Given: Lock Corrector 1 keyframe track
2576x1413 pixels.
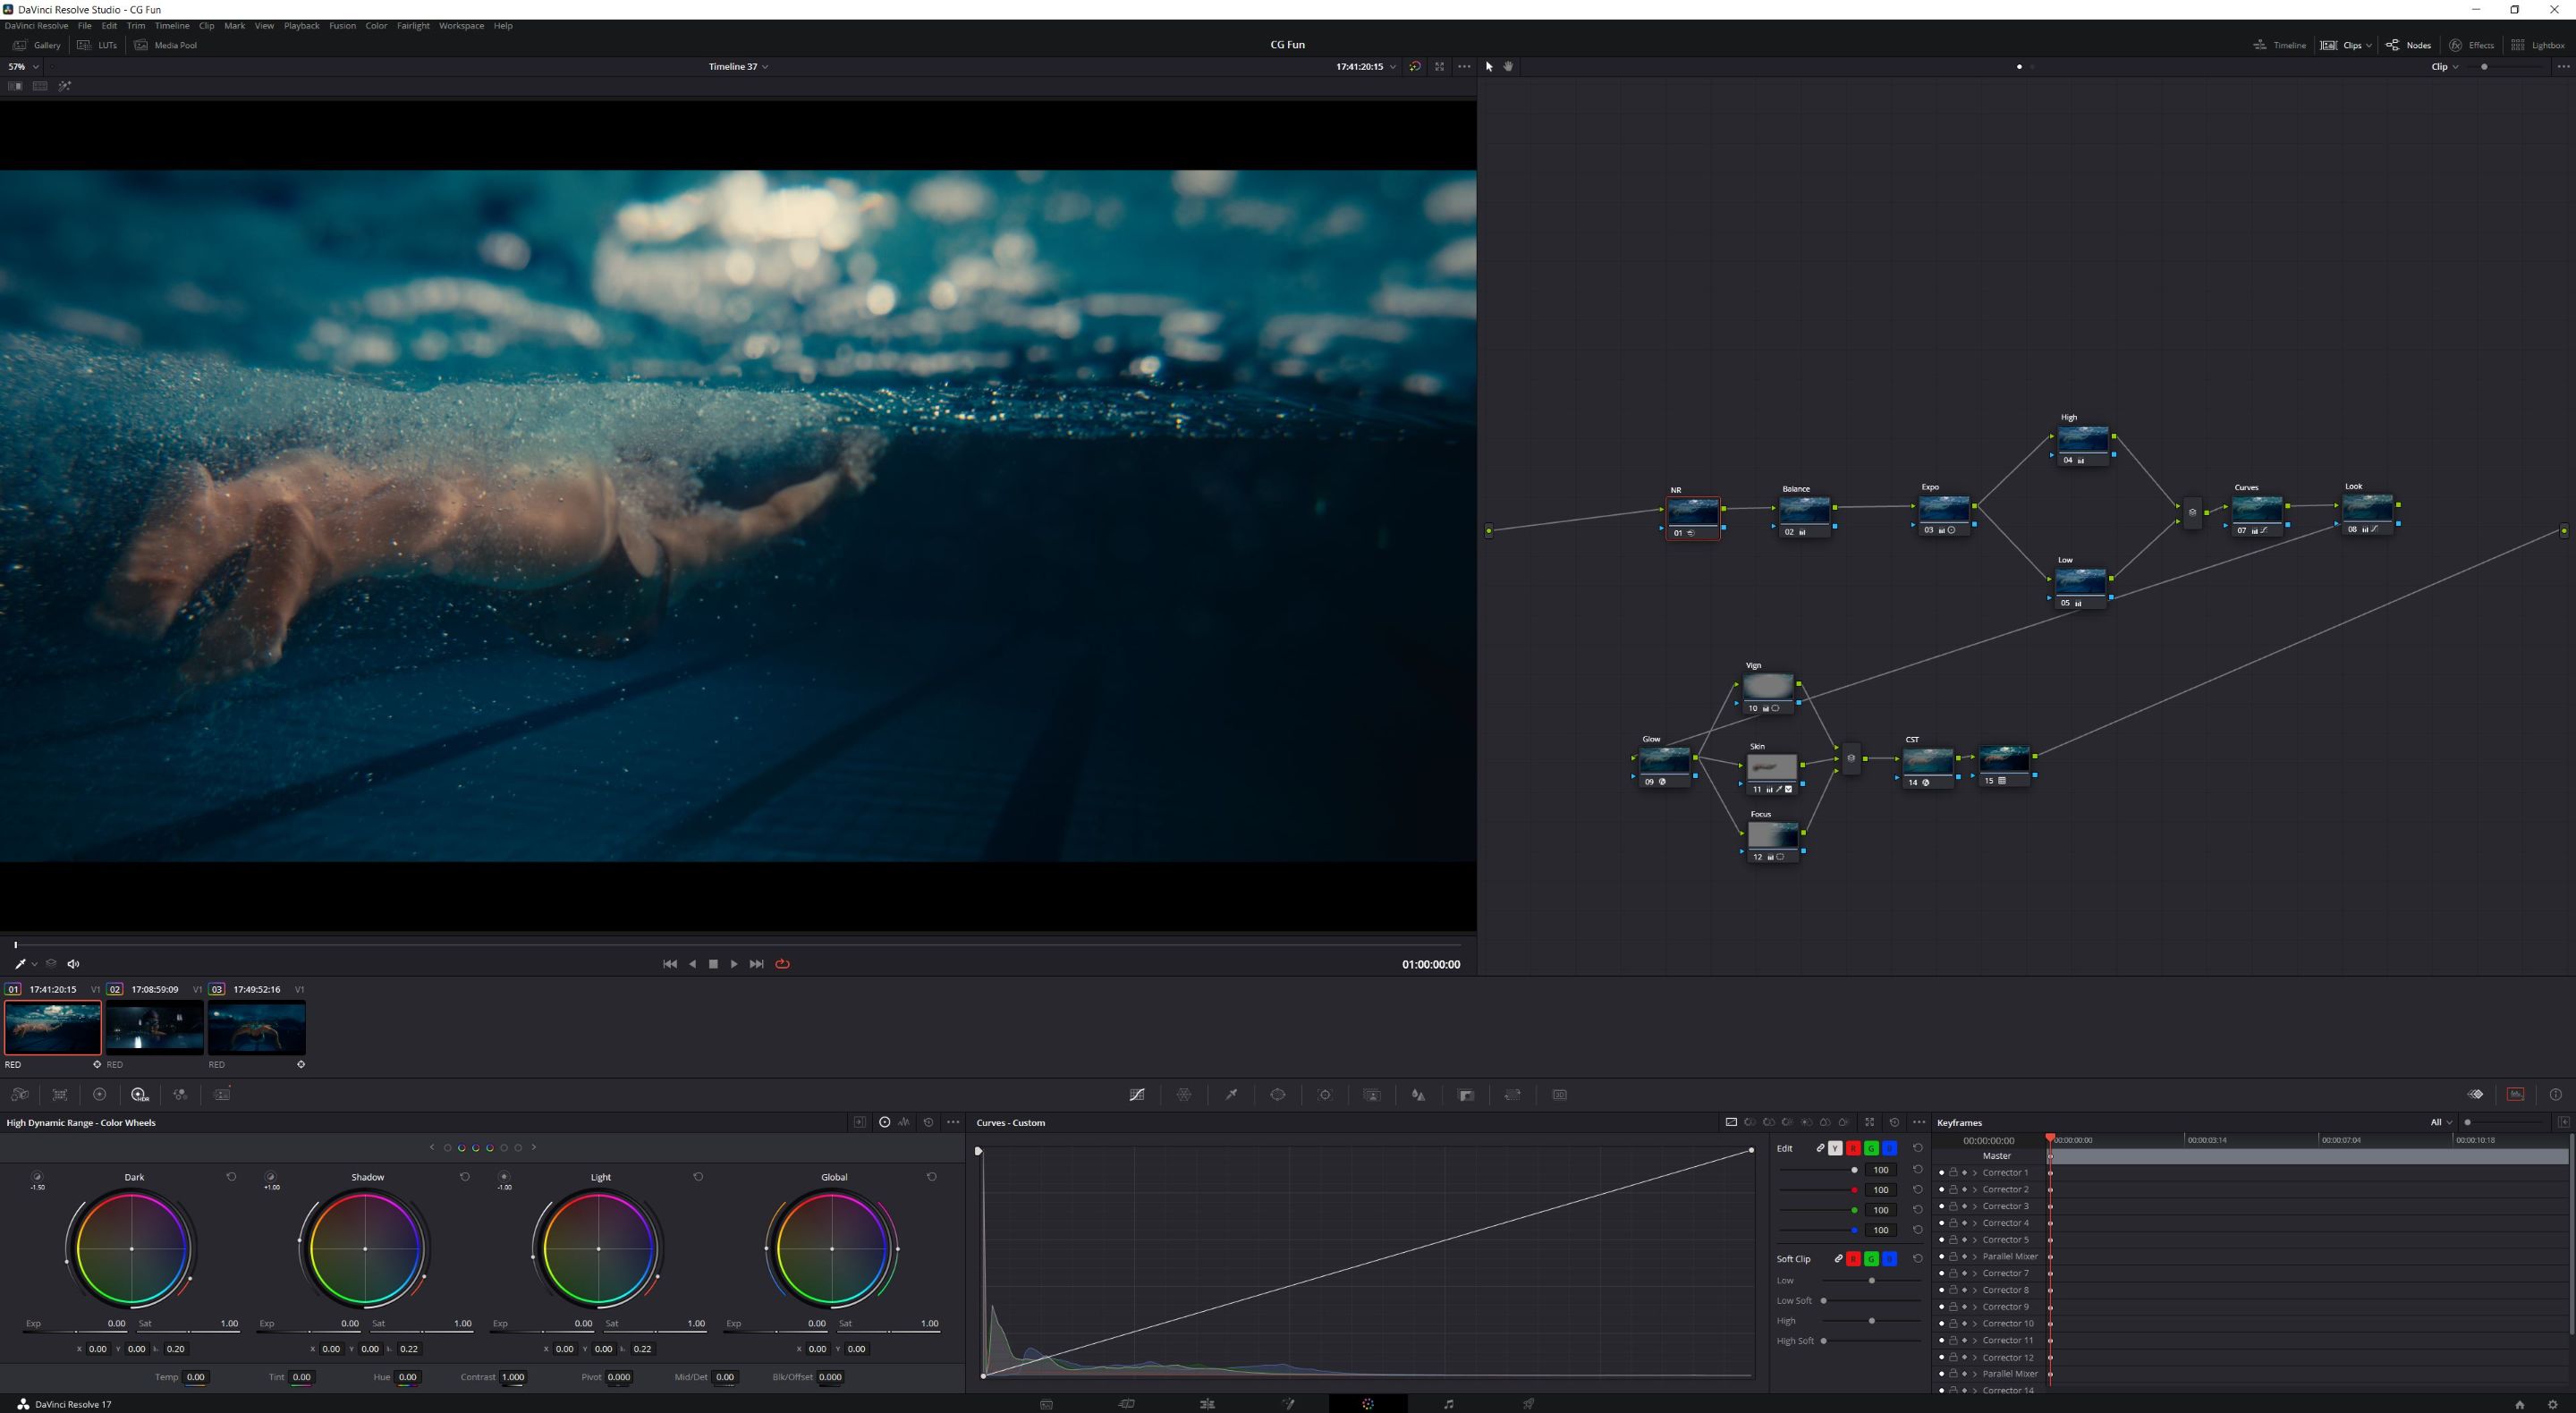Looking at the screenshot, I should [1953, 1173].
